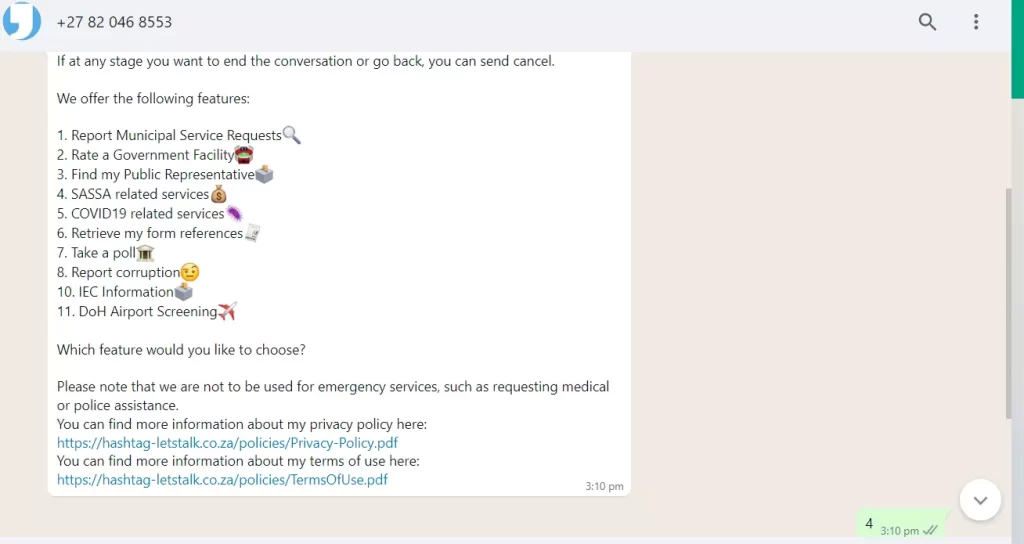Click the paper emoji after form references
1024x544 pixels.
click(253, 233)
